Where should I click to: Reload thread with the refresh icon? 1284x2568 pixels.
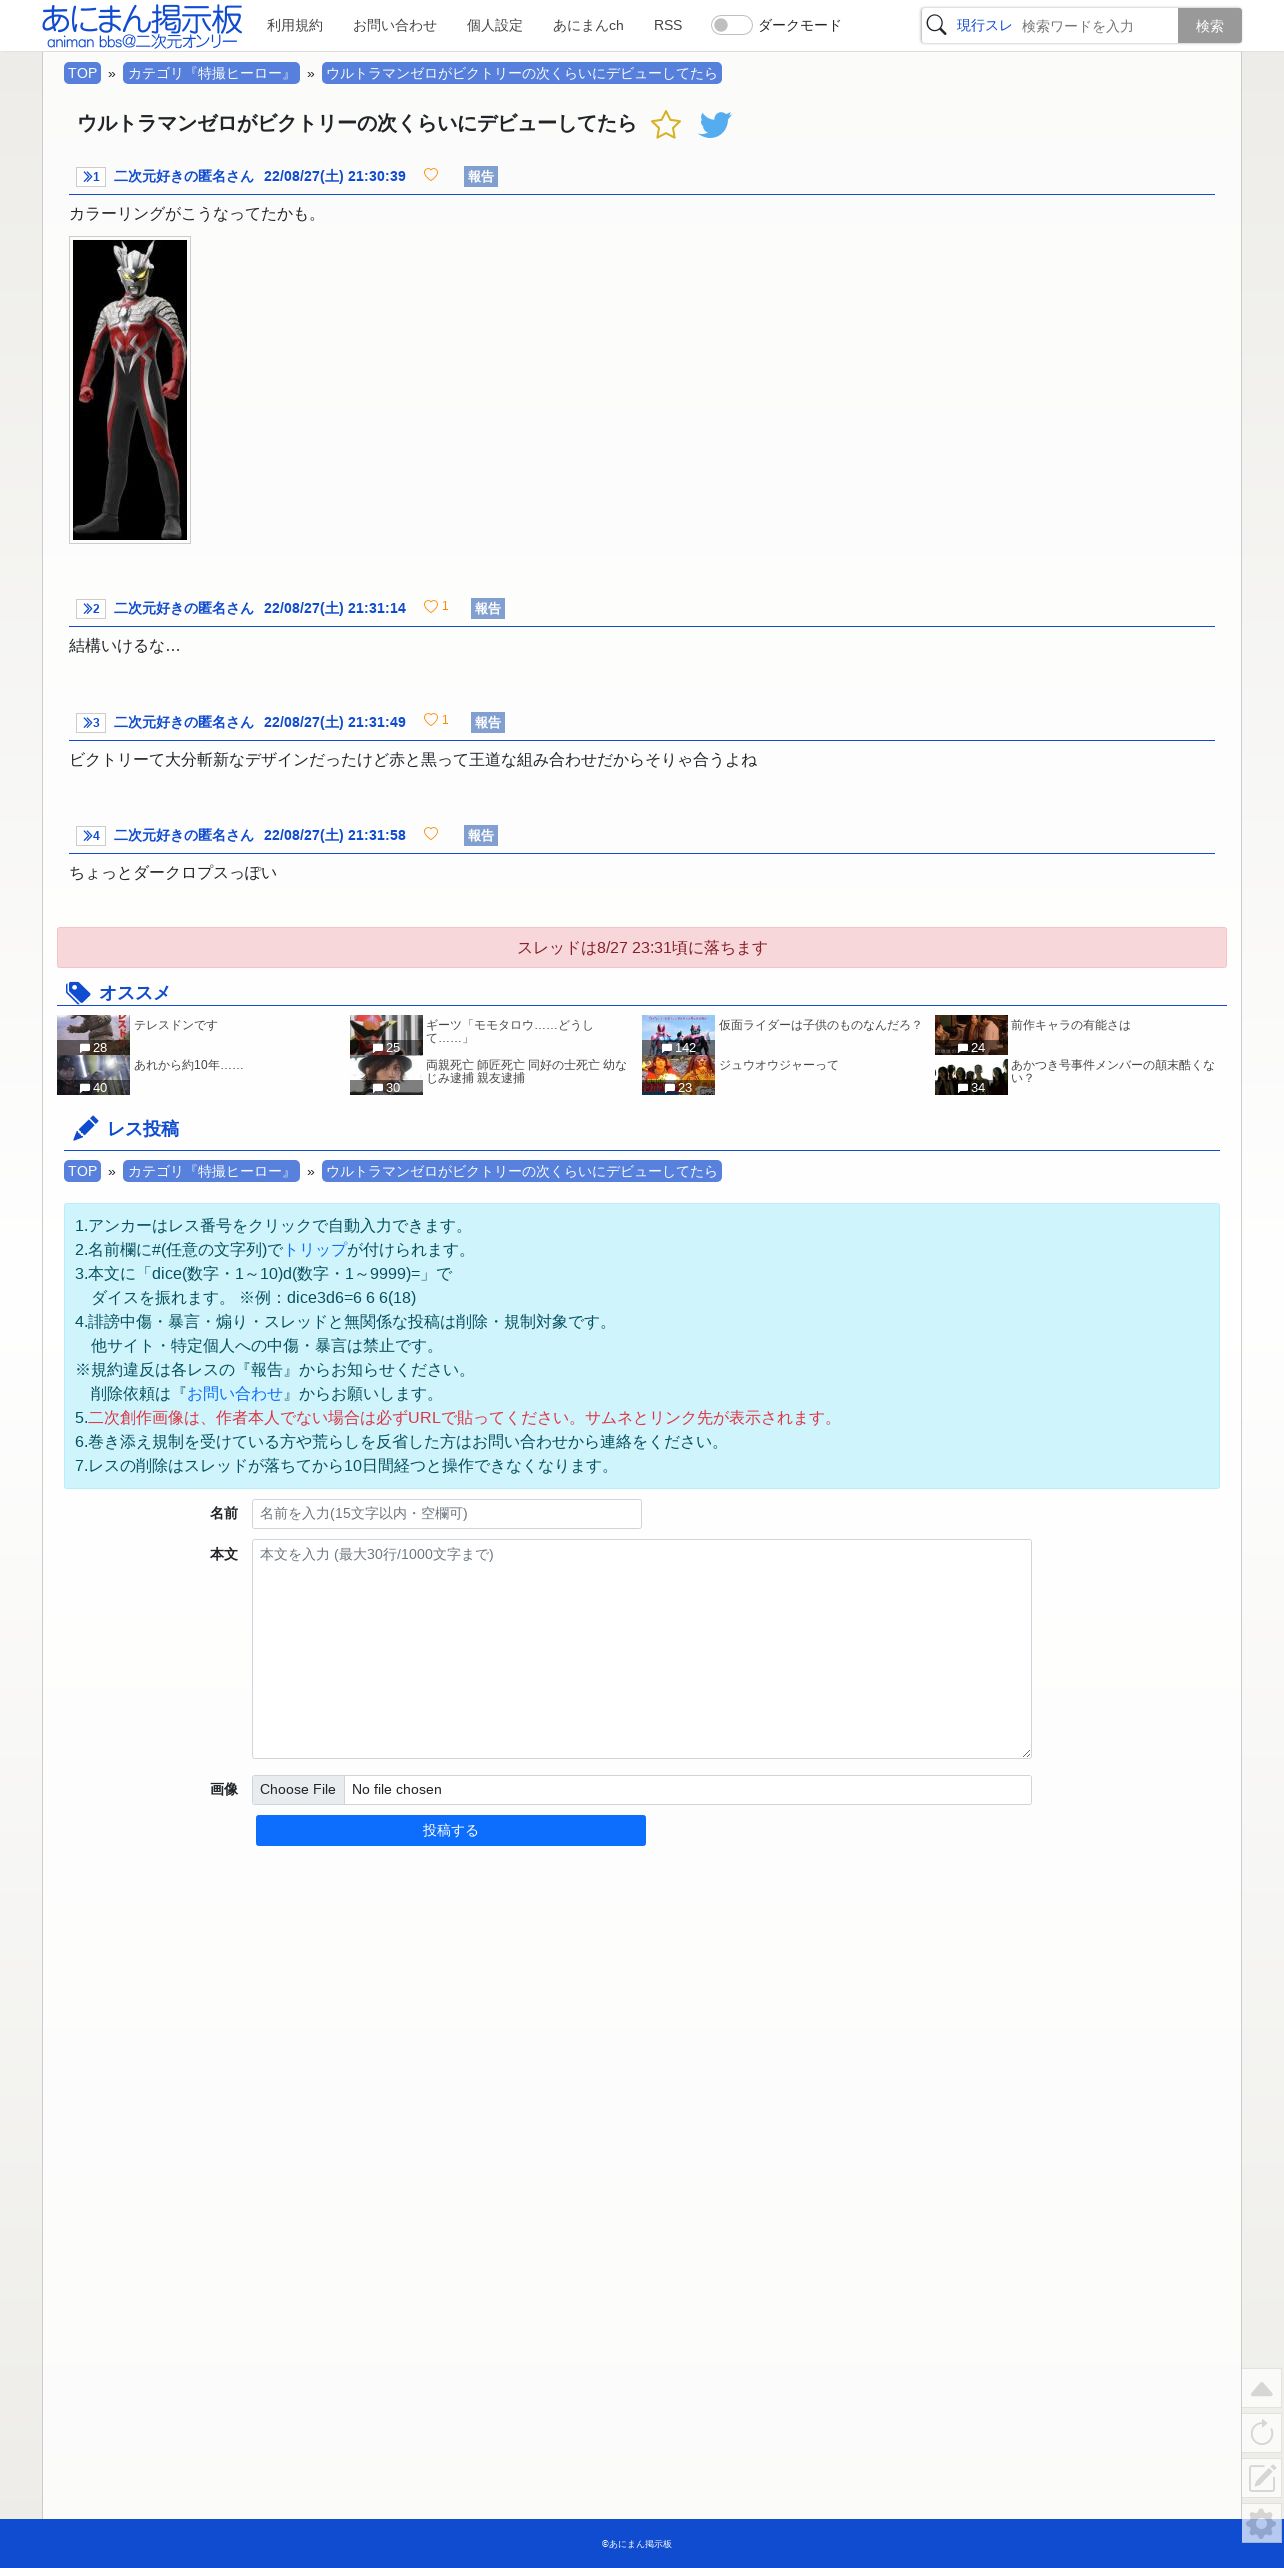click(1262, 2433)
